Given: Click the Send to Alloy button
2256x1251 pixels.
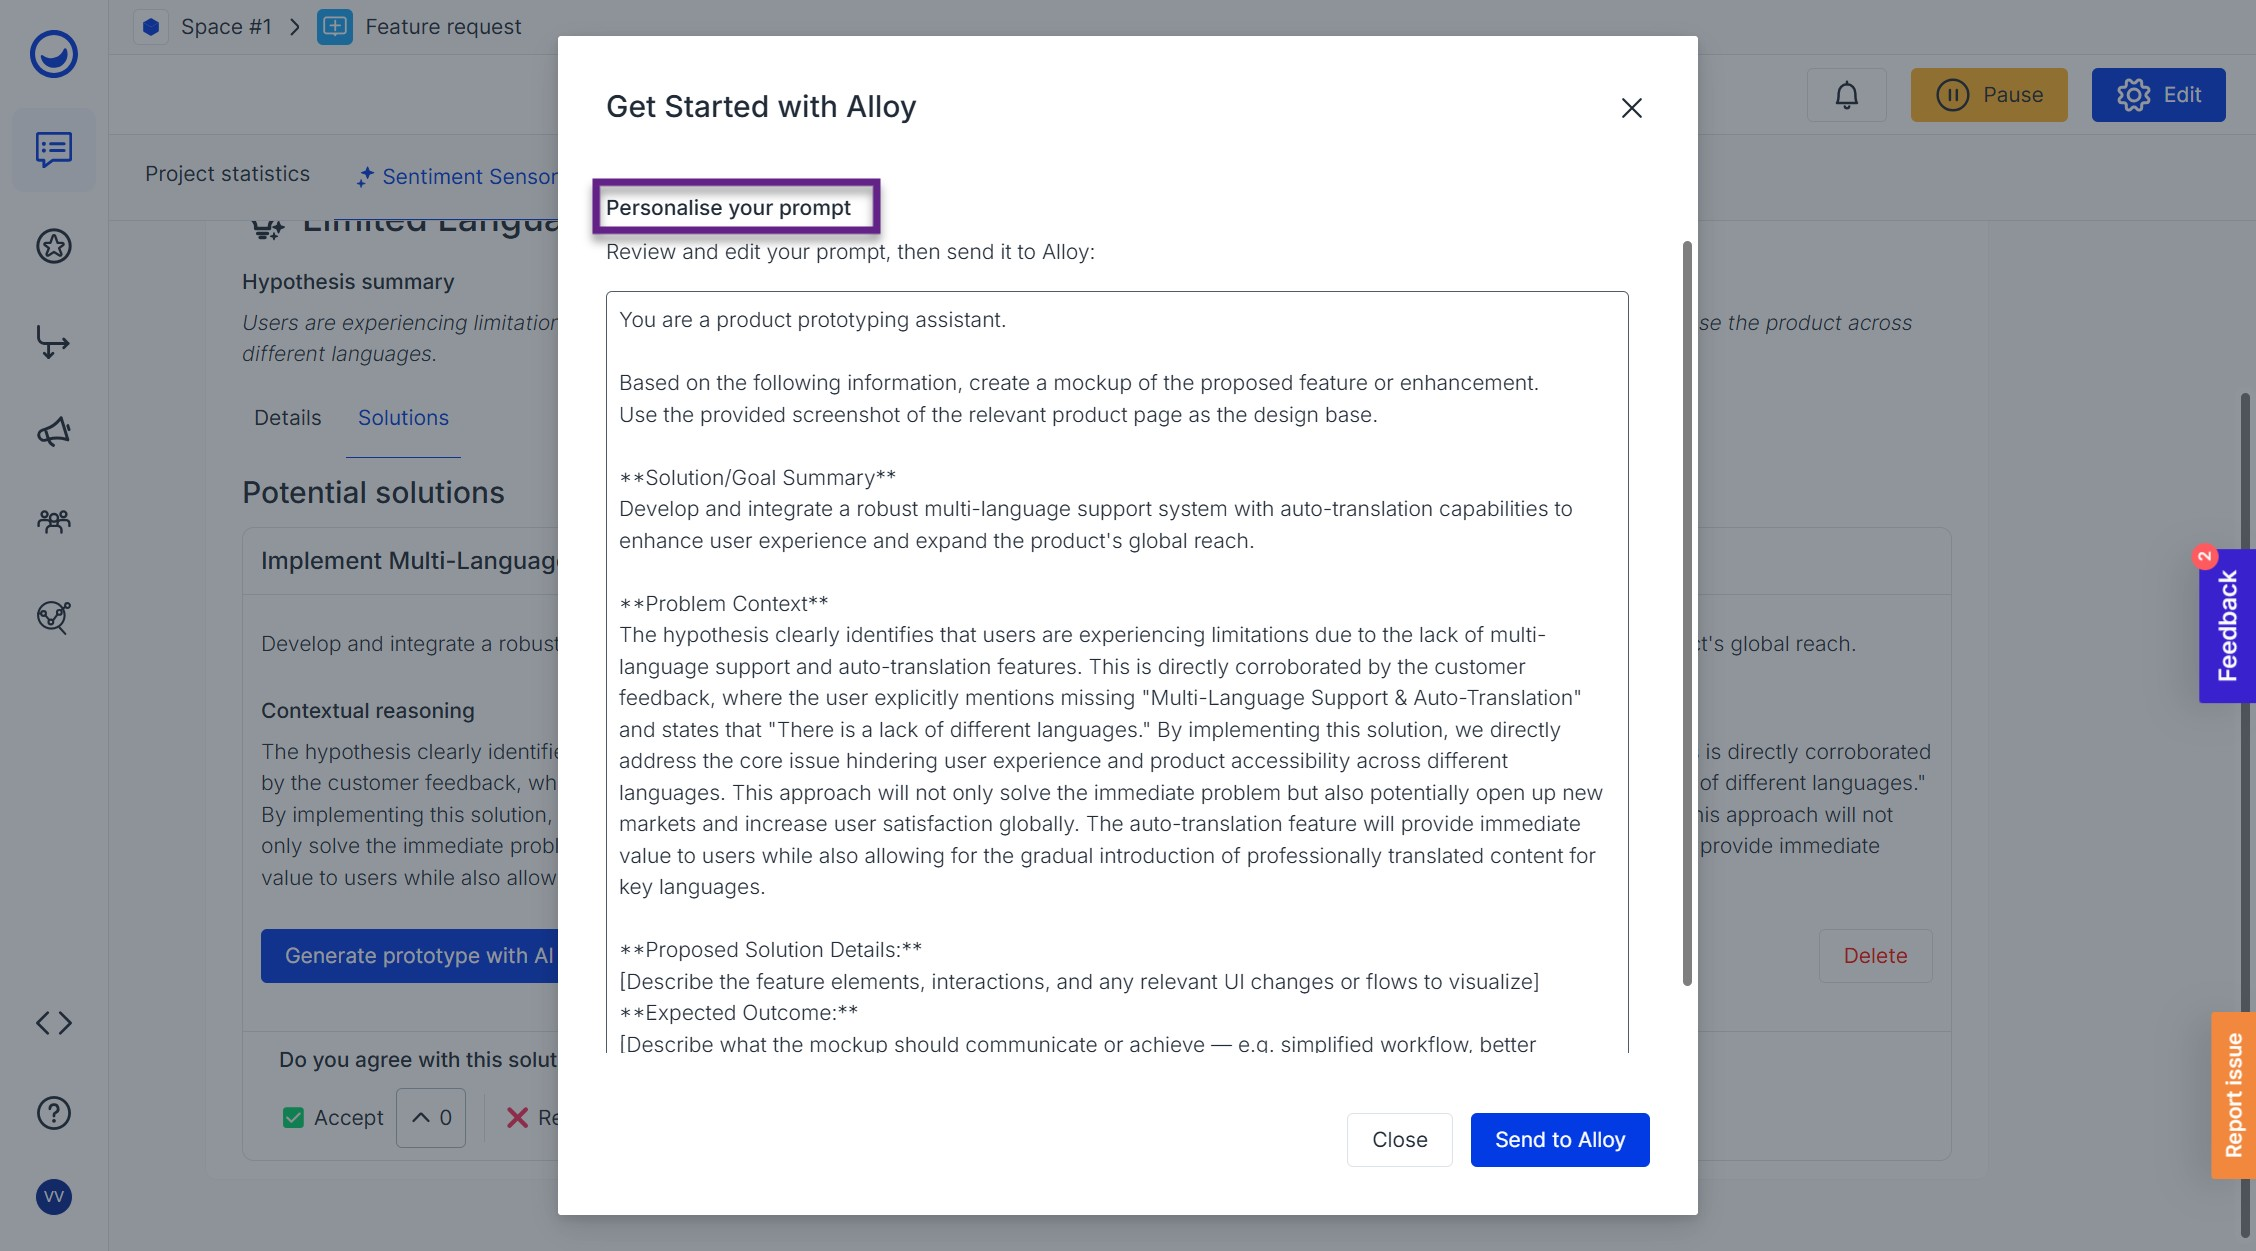Looking at the screenshot, I should point(1559,1140).
